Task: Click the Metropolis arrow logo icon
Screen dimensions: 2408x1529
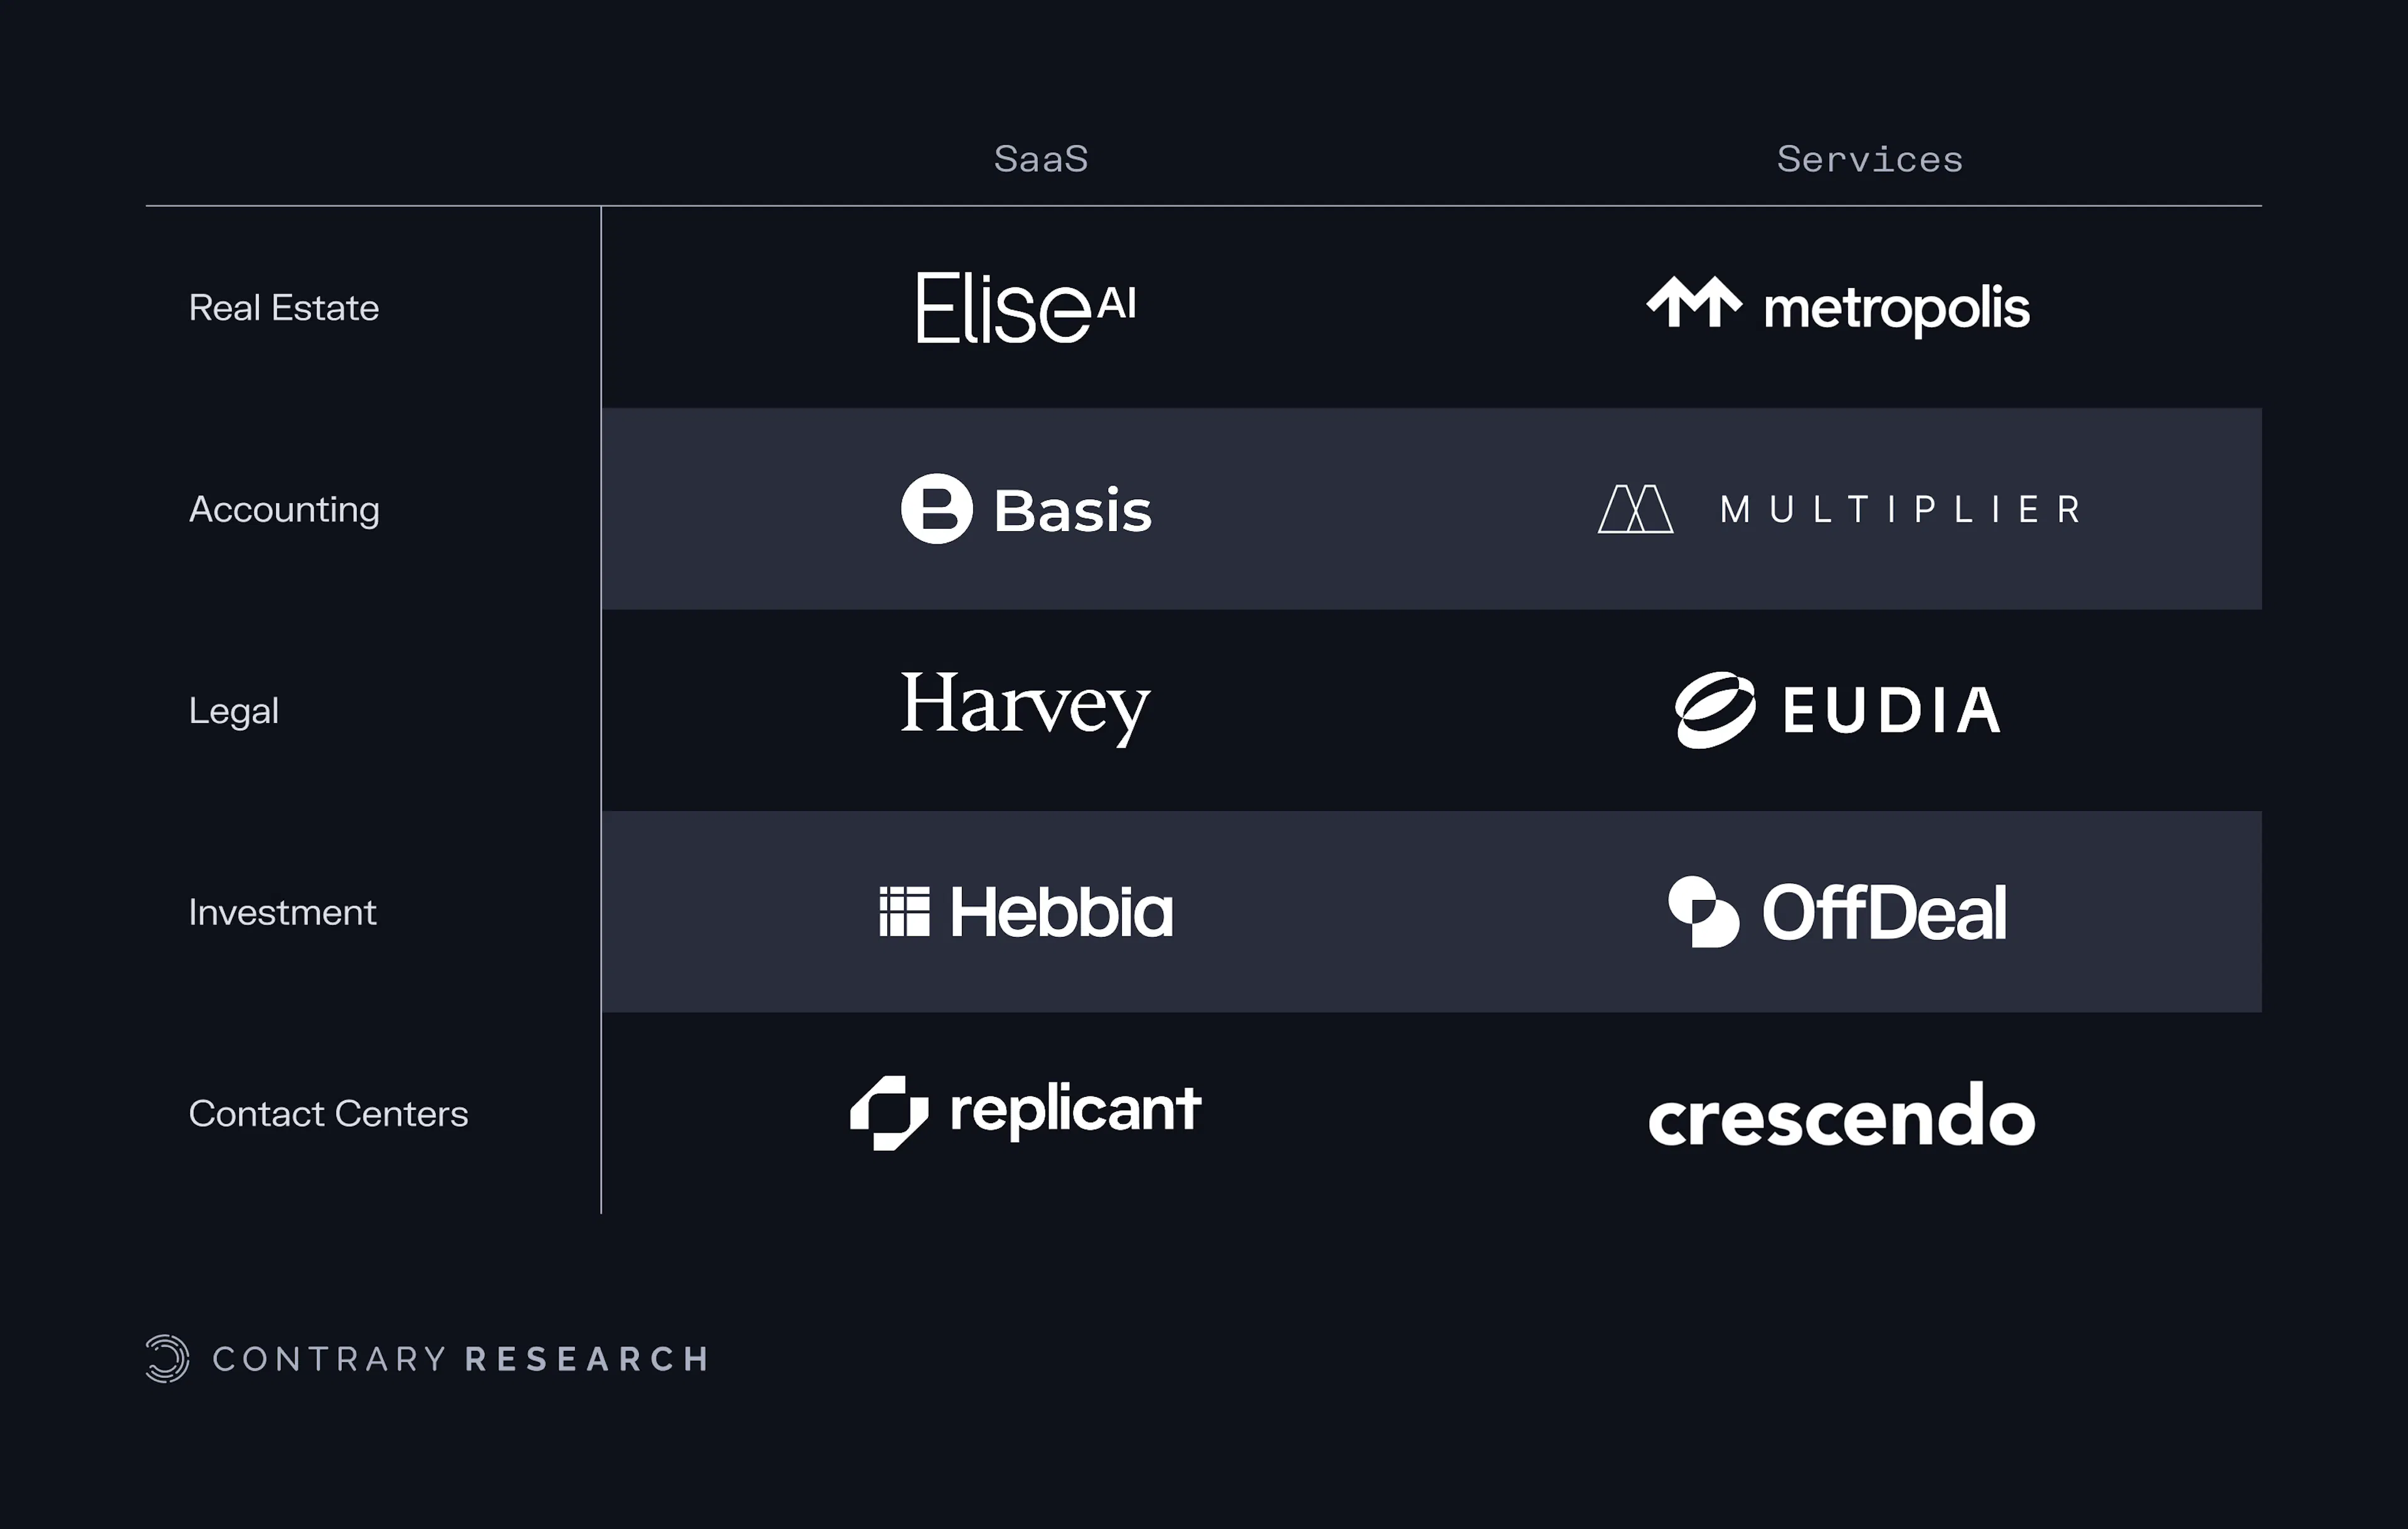Action: point(1694,302)
